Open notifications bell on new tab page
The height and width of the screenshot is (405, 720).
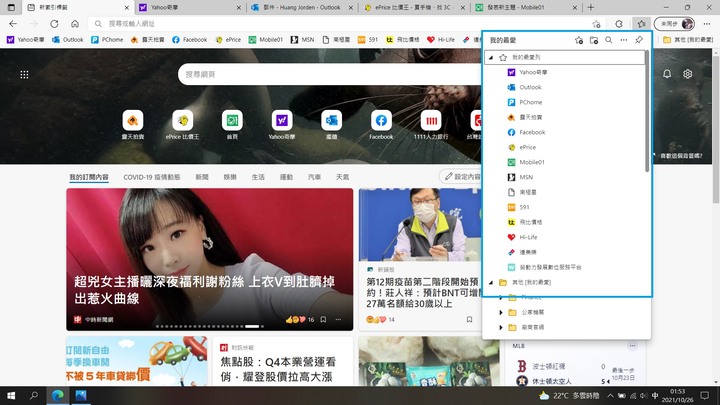(667, 74)
